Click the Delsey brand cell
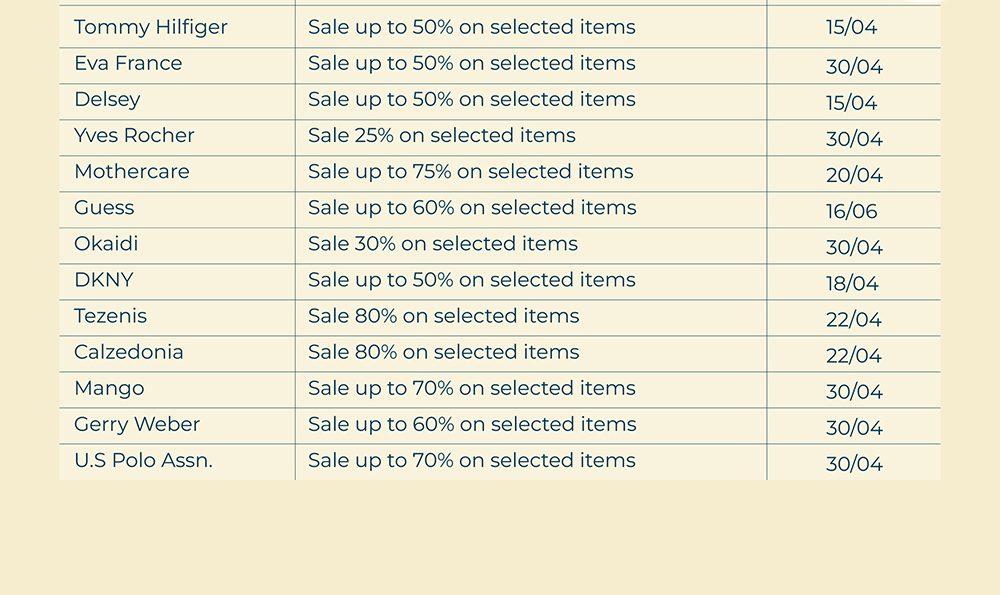Screen dimensions: 1000x595 click(x=107, y=99)
